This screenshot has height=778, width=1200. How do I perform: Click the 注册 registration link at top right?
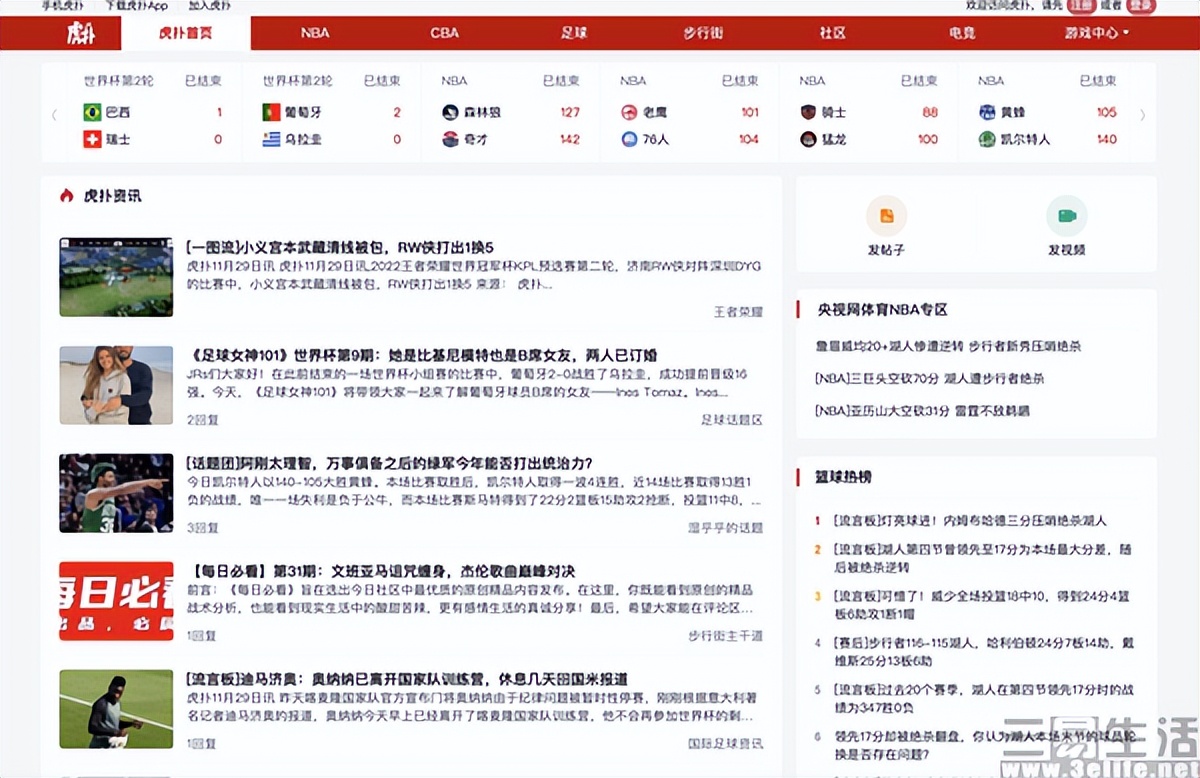click(1083, 6)
